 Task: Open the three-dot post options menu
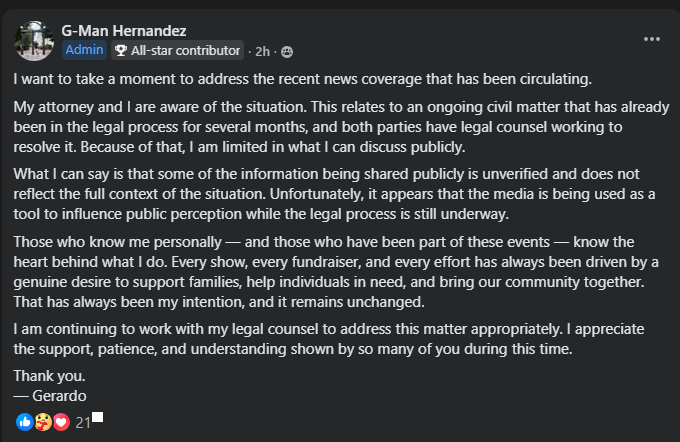point(652,39)
